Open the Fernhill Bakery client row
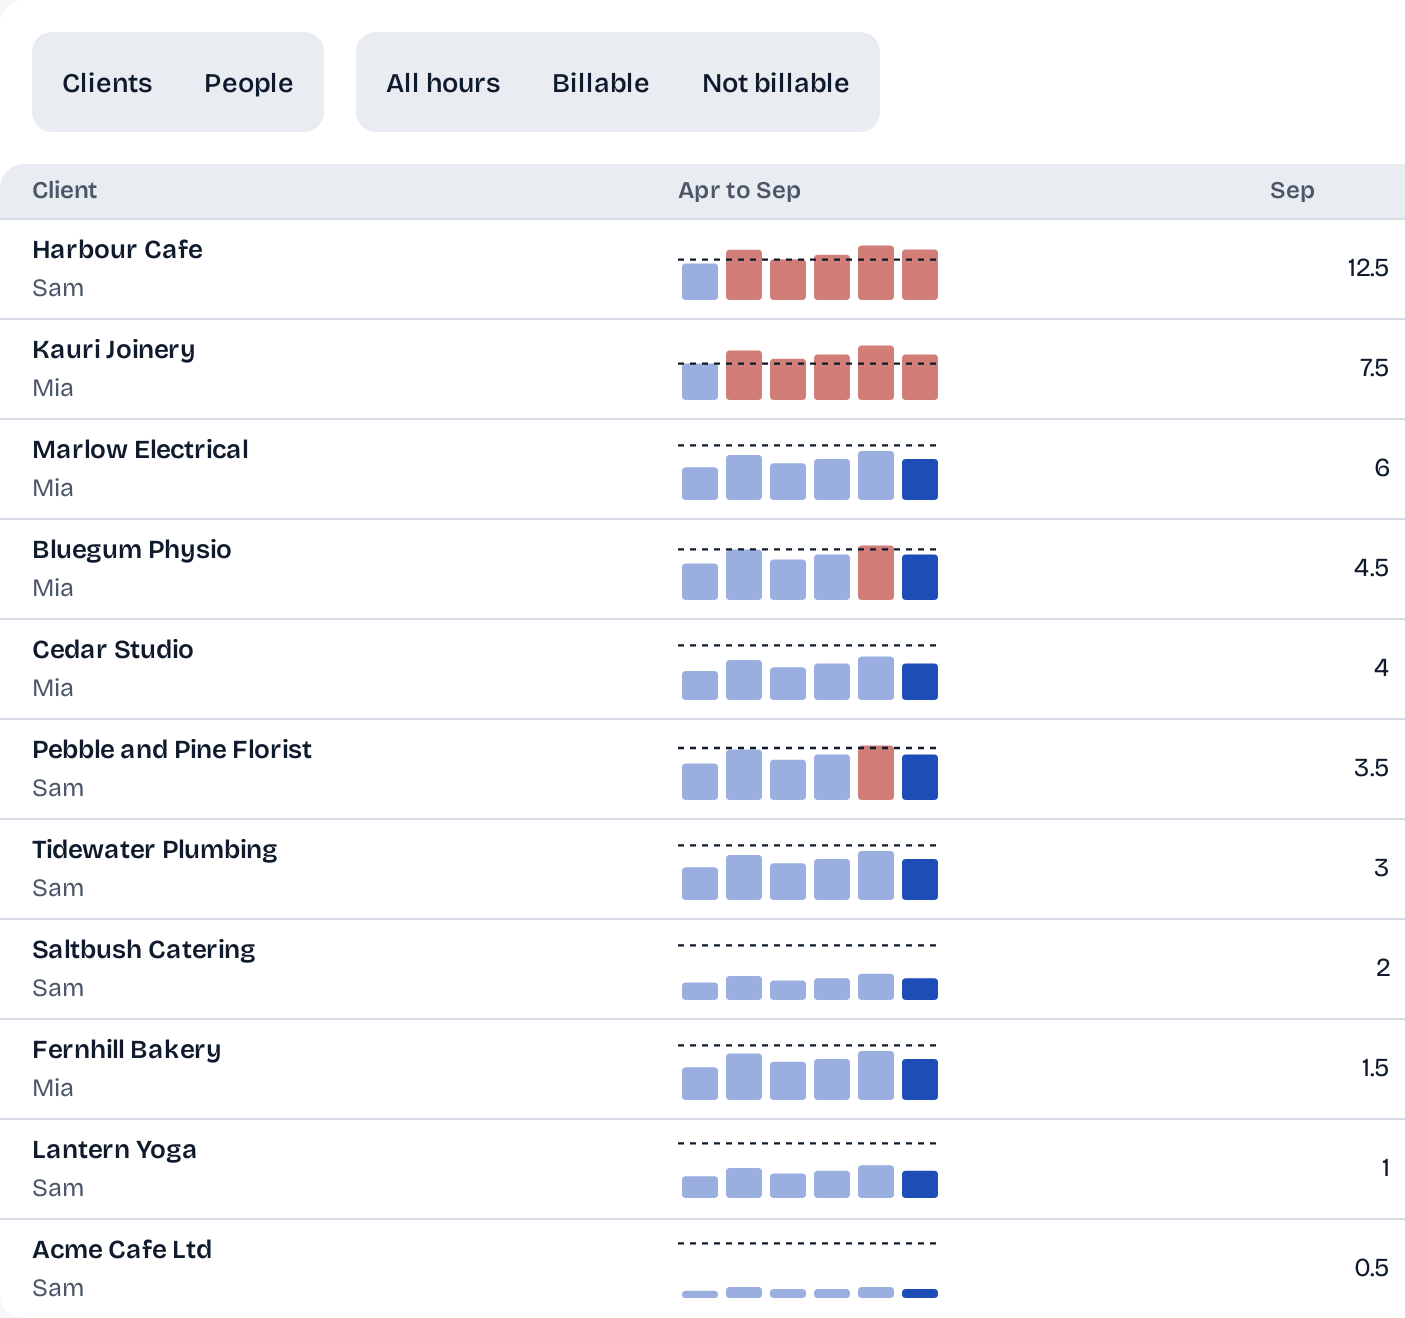This screenshot has height=1318, width=1405. click(x=702, y=1070)
